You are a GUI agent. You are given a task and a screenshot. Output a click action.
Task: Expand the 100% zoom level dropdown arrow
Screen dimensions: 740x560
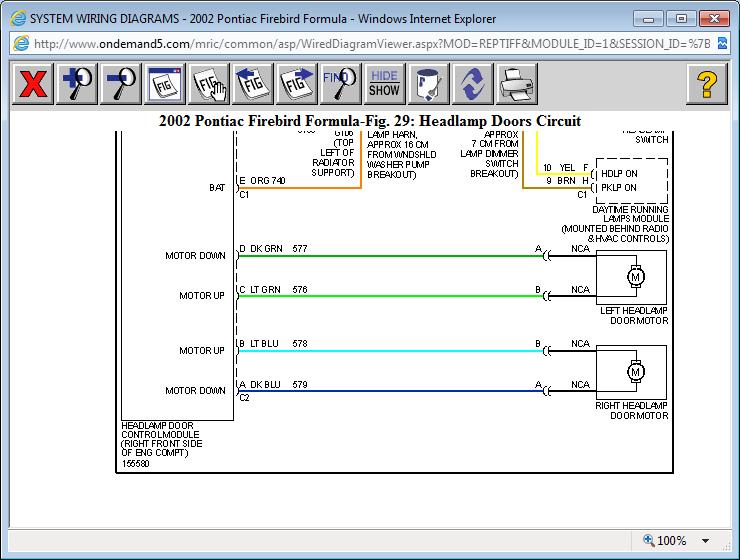point(706,541)
